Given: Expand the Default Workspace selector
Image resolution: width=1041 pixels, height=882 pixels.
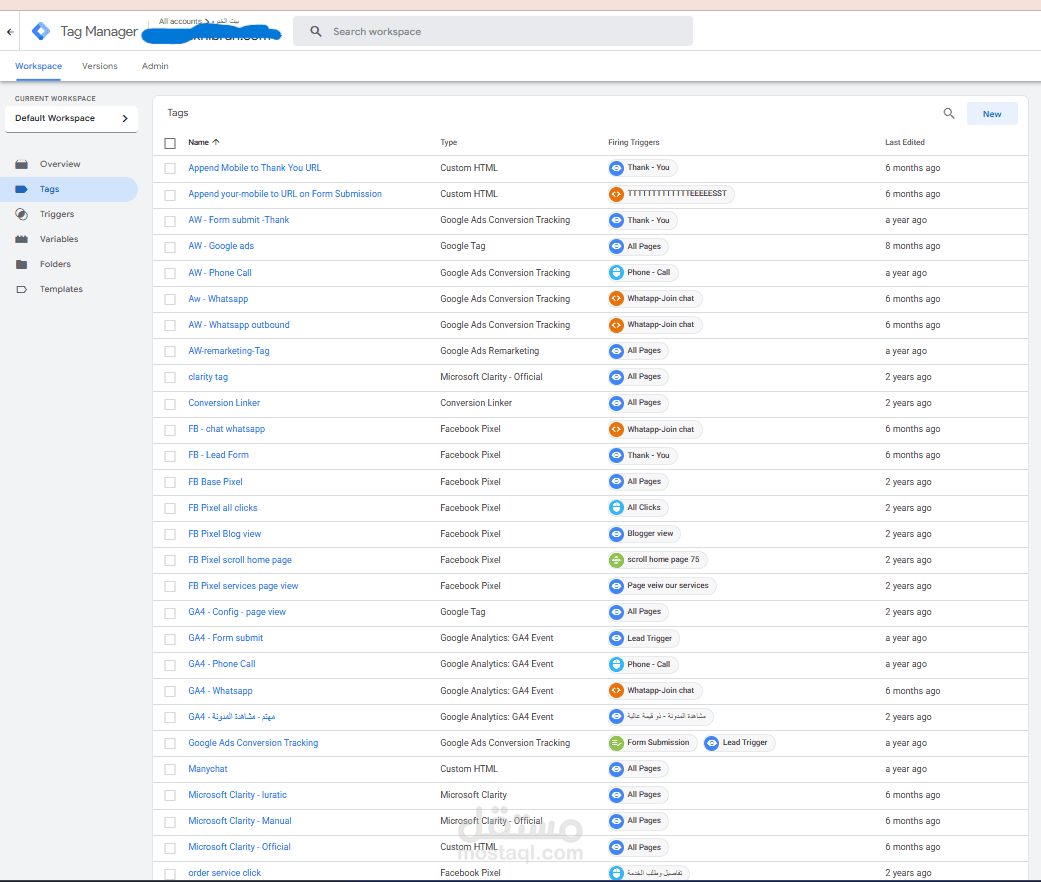Looking at the screenshot, I should pyautogui.click(x=71, y=118).
